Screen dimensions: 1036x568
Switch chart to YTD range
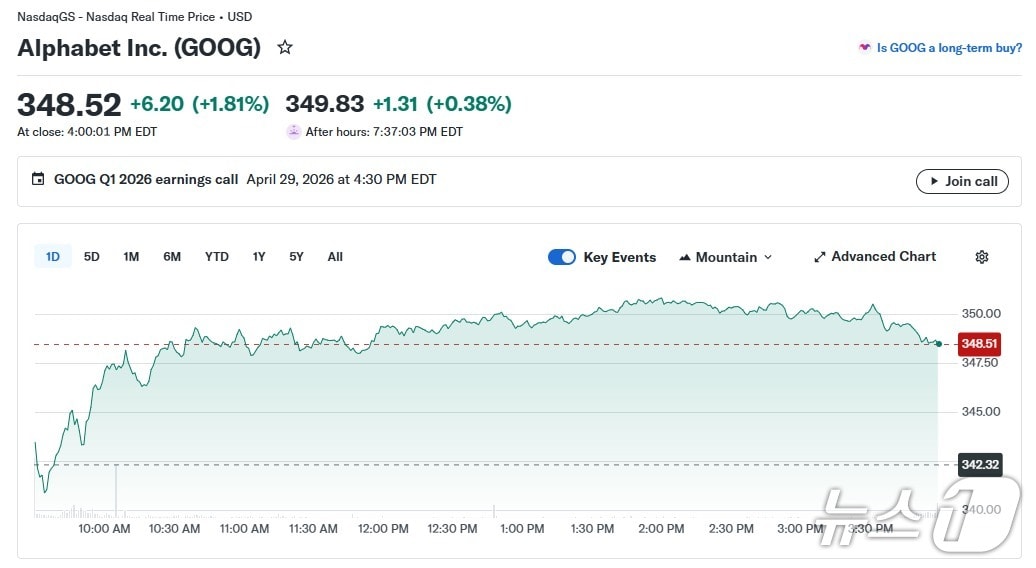[217, 257]
